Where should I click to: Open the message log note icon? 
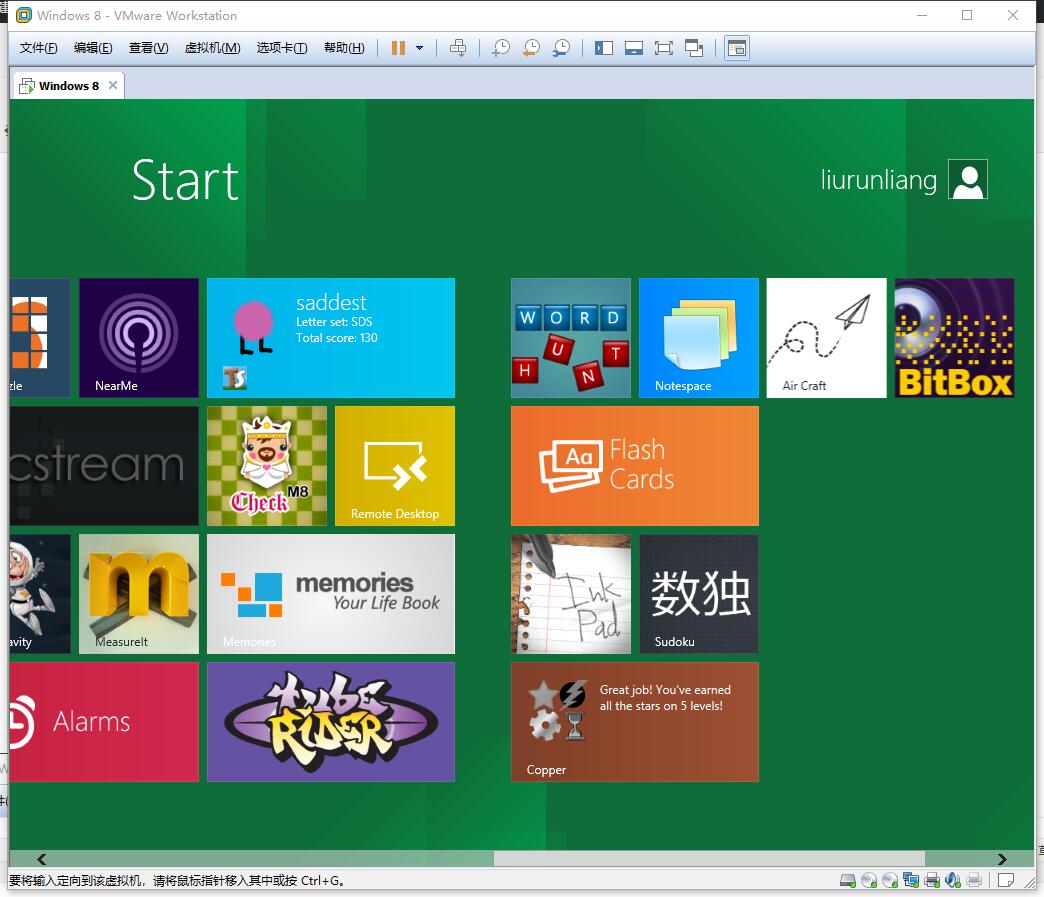click(x=1005, y=880)
